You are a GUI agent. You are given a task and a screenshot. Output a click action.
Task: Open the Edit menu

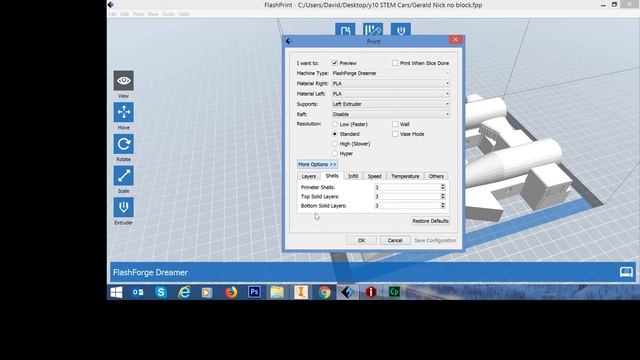[x=124, y=14]
